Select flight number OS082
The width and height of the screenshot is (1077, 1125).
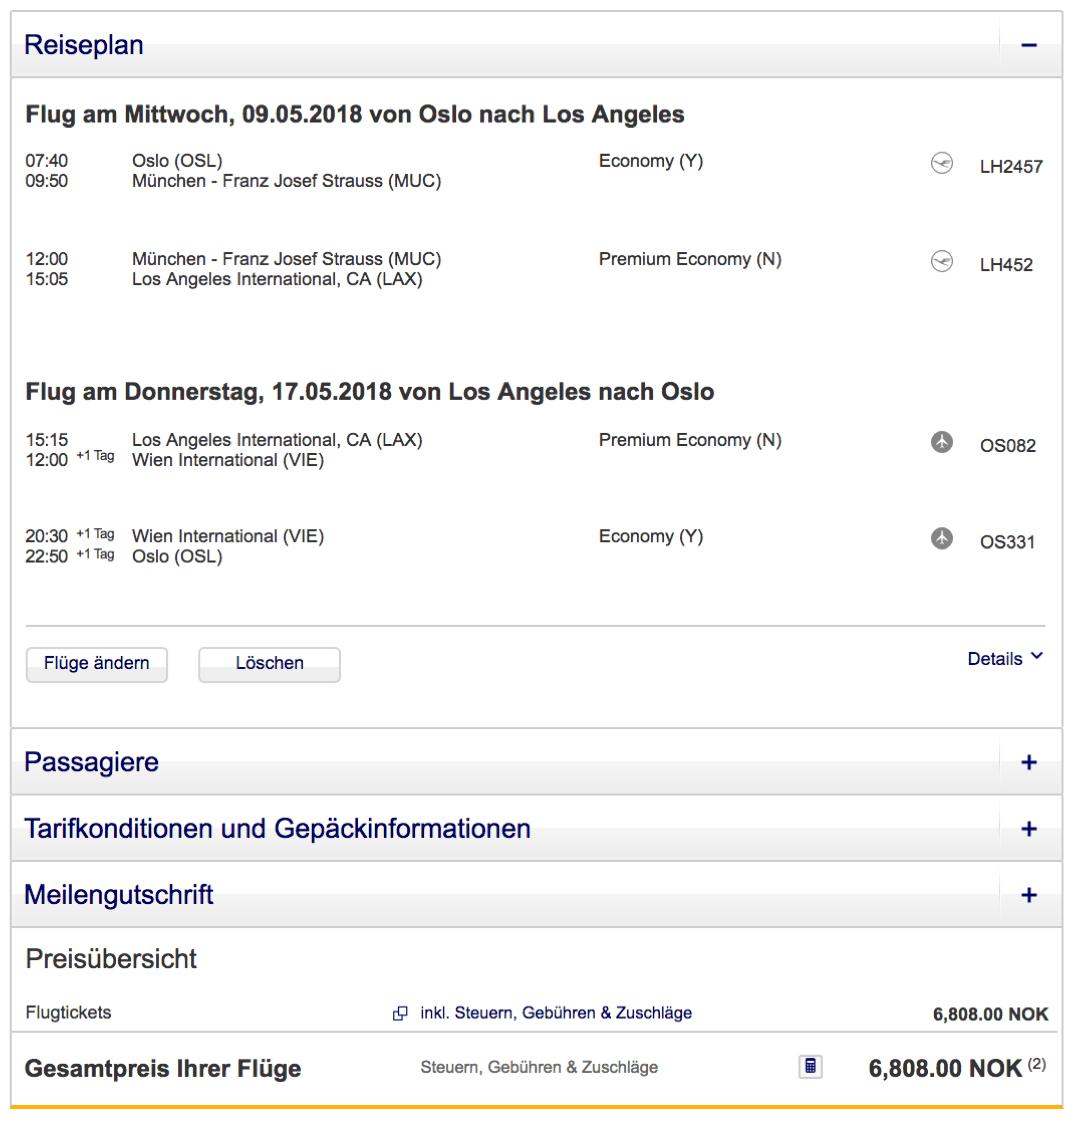1007,446
